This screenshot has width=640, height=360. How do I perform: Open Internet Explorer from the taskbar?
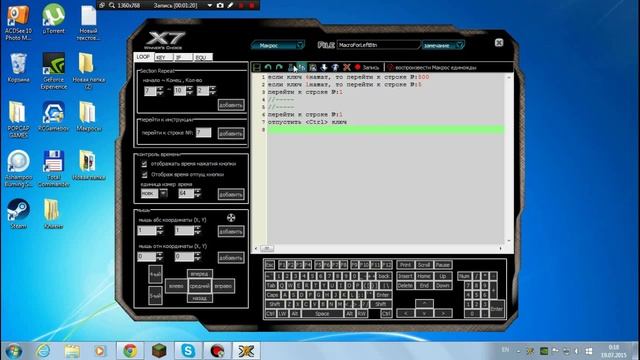pyautogui.click(x=43, y=351)
